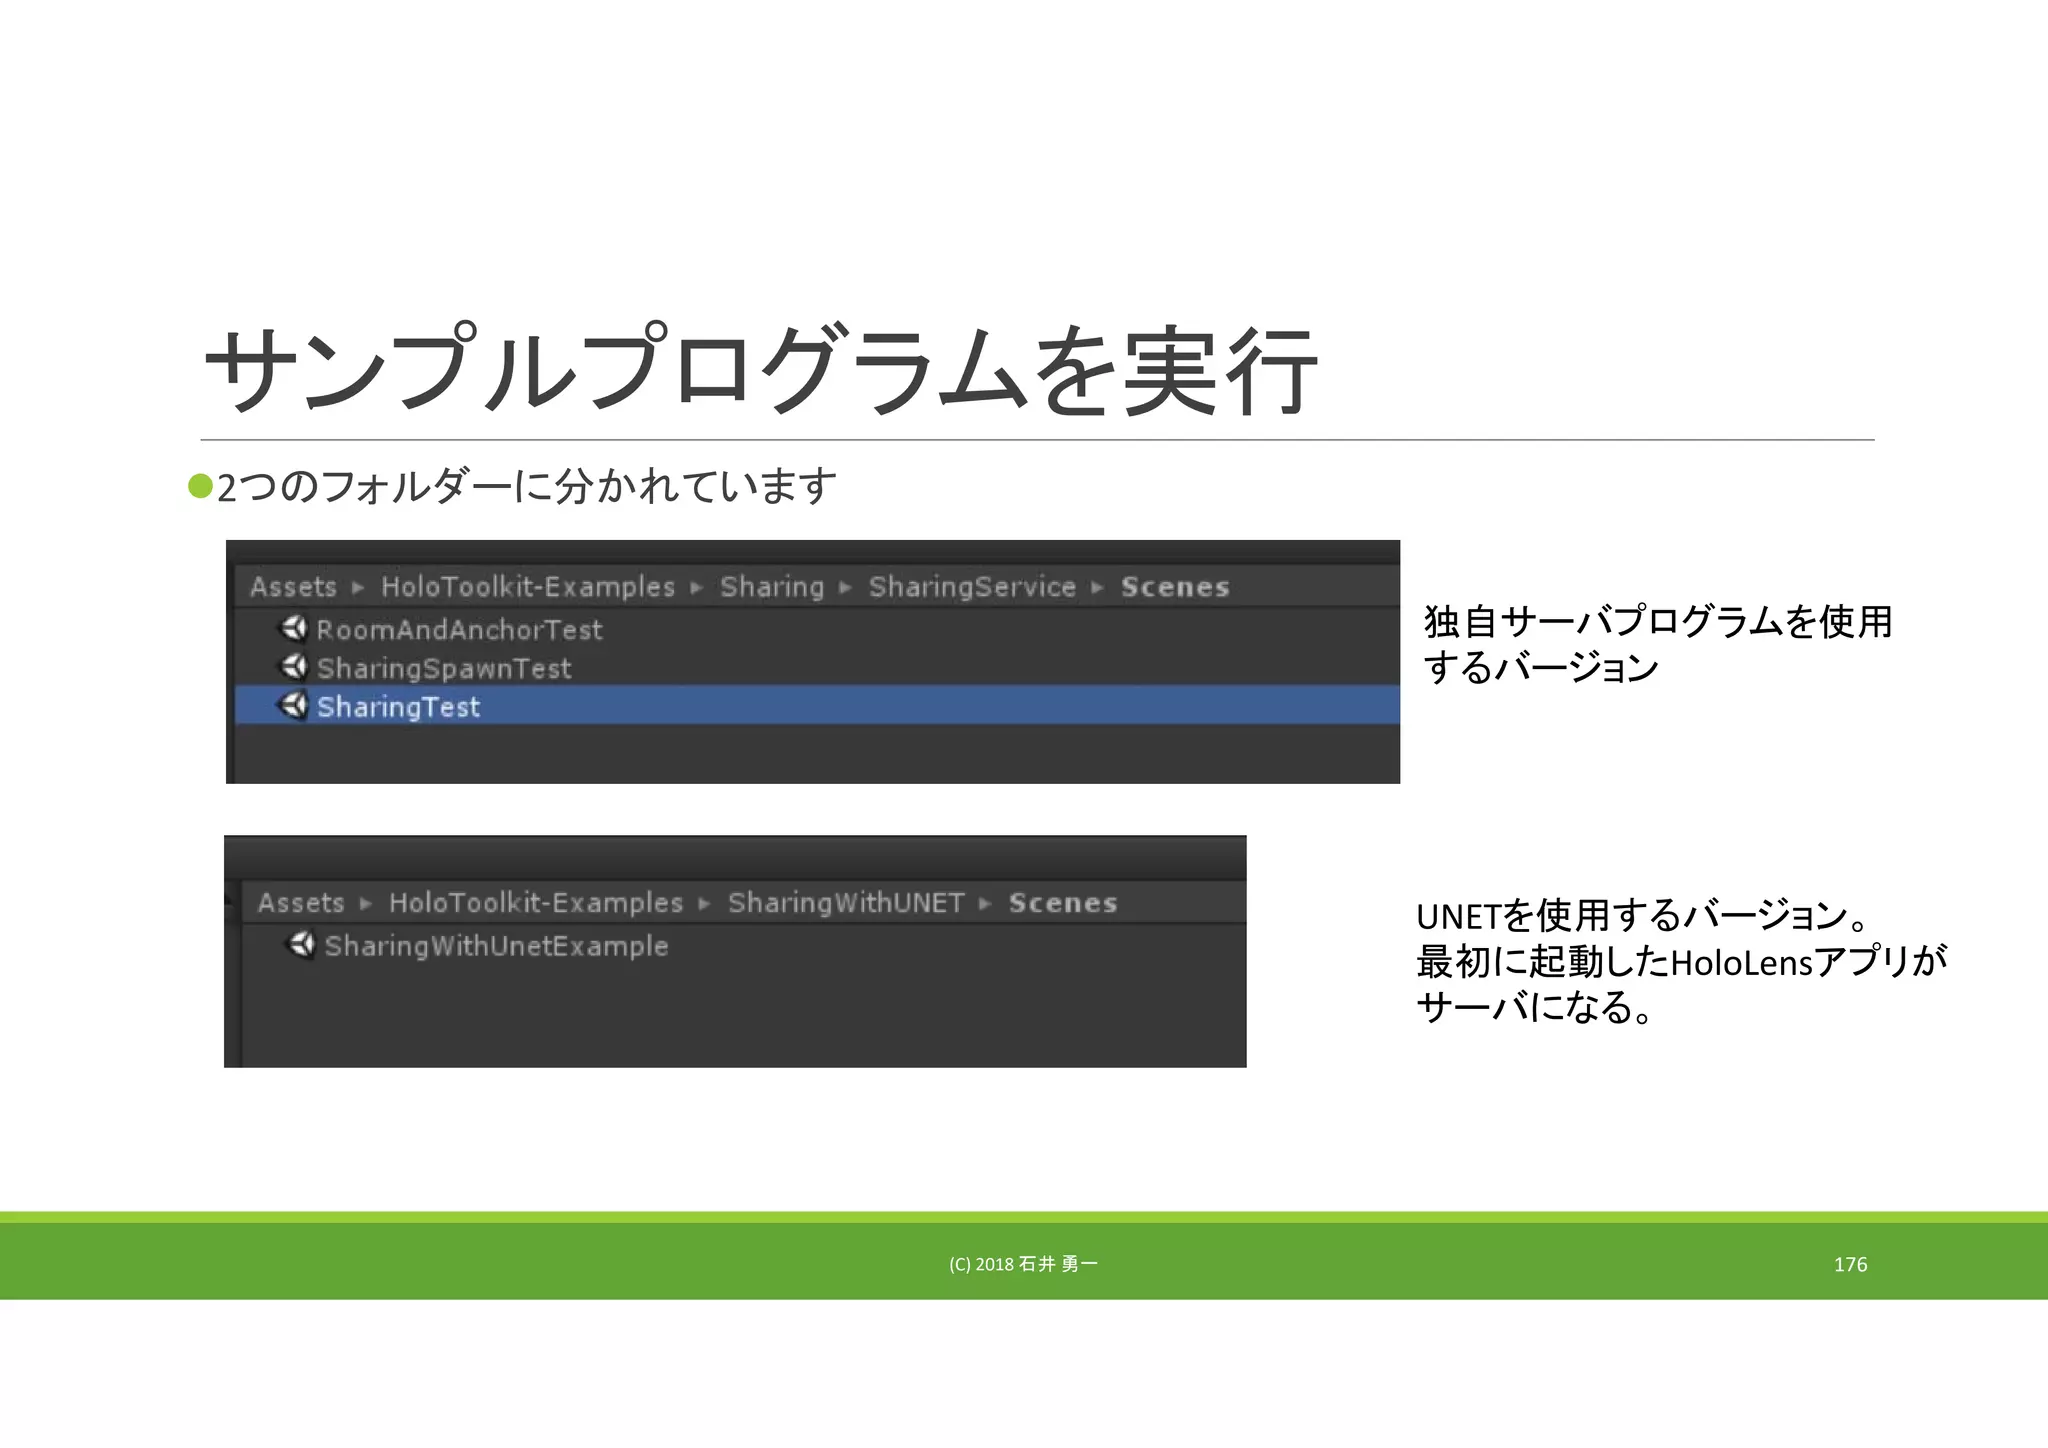Click Scenes in the SharingService breadcrumb
This screenshot has height=1448, width=2048.
[x=1175, y=587]
